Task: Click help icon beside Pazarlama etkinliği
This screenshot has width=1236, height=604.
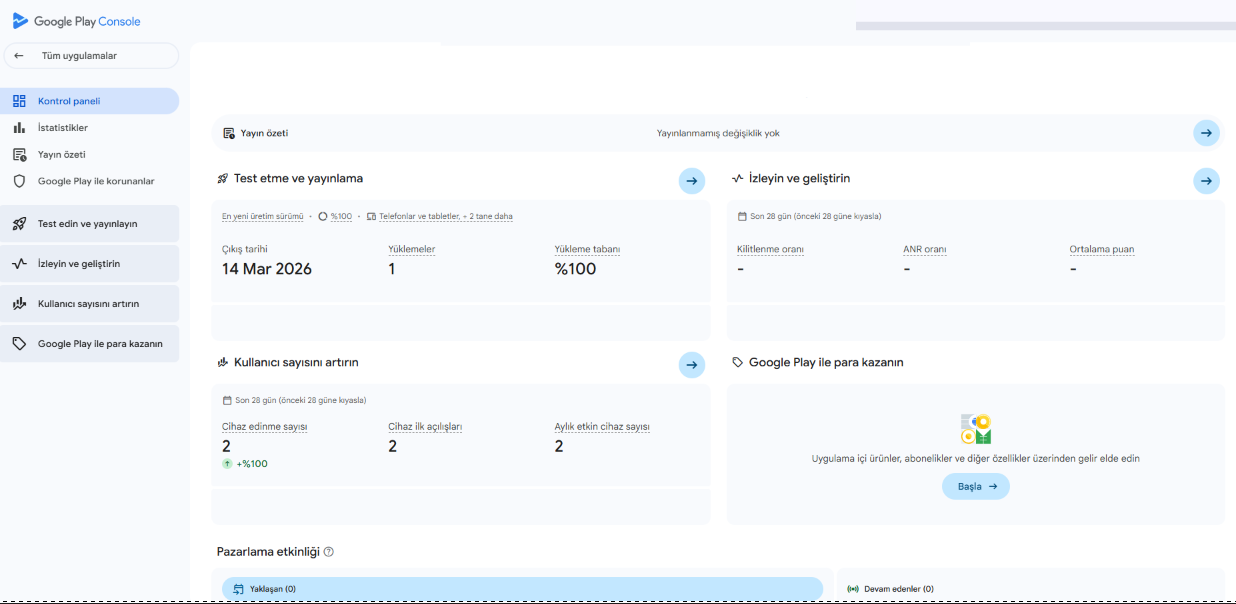Action: coord(329,552)
